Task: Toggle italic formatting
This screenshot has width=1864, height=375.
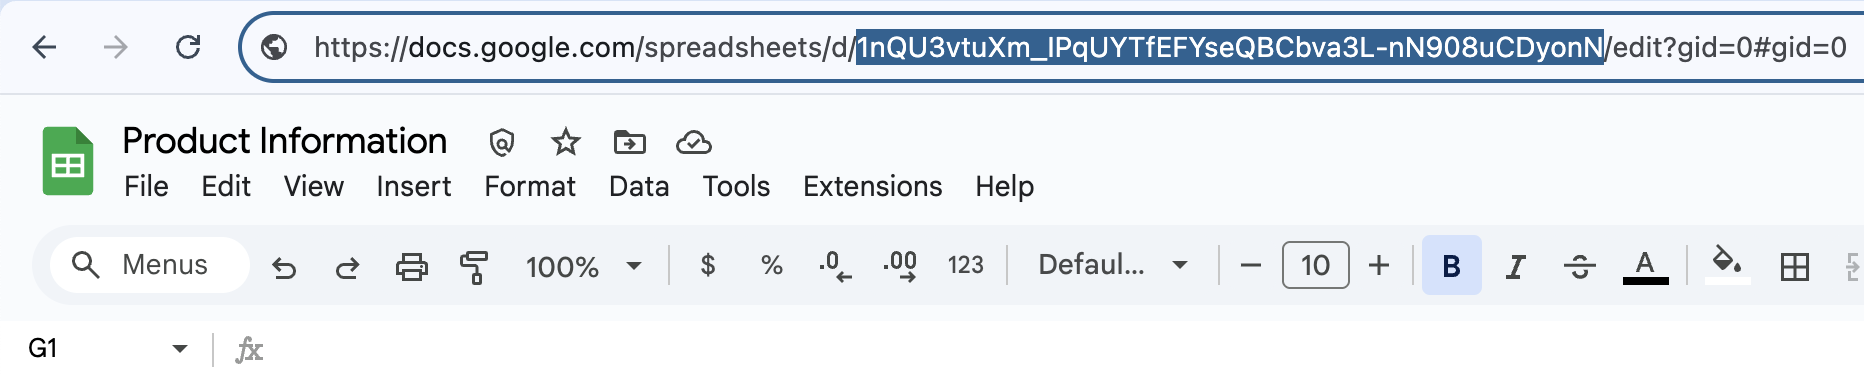Action: tap(1516, 266)
